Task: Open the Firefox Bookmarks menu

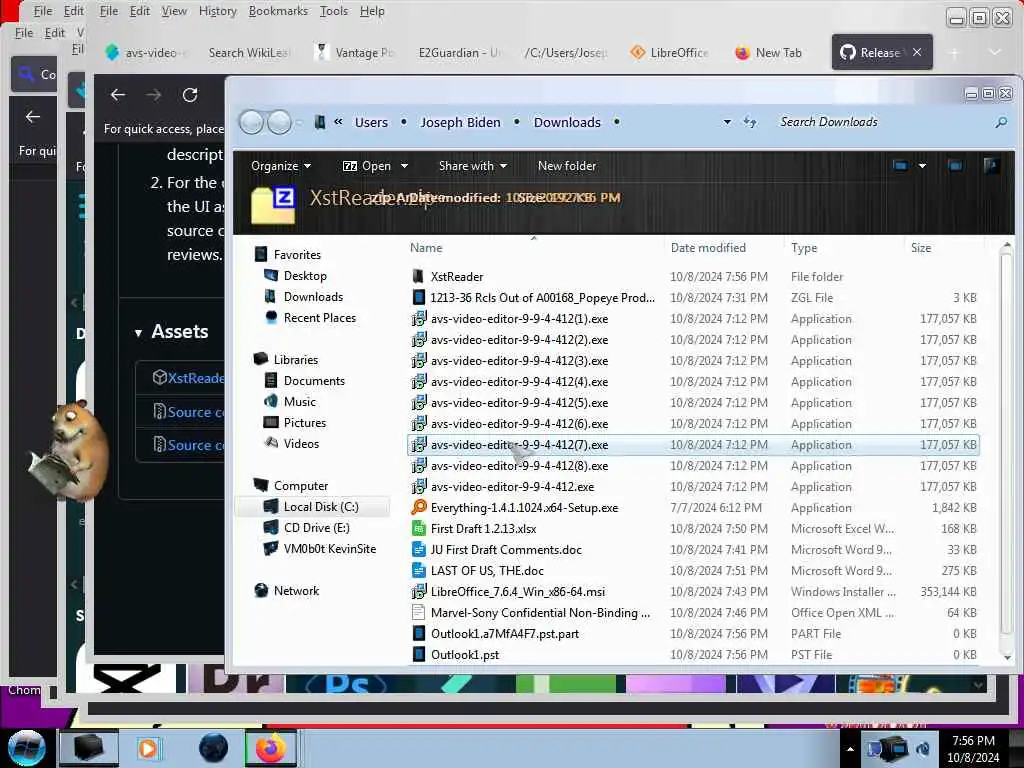Action: coord(278,11)
